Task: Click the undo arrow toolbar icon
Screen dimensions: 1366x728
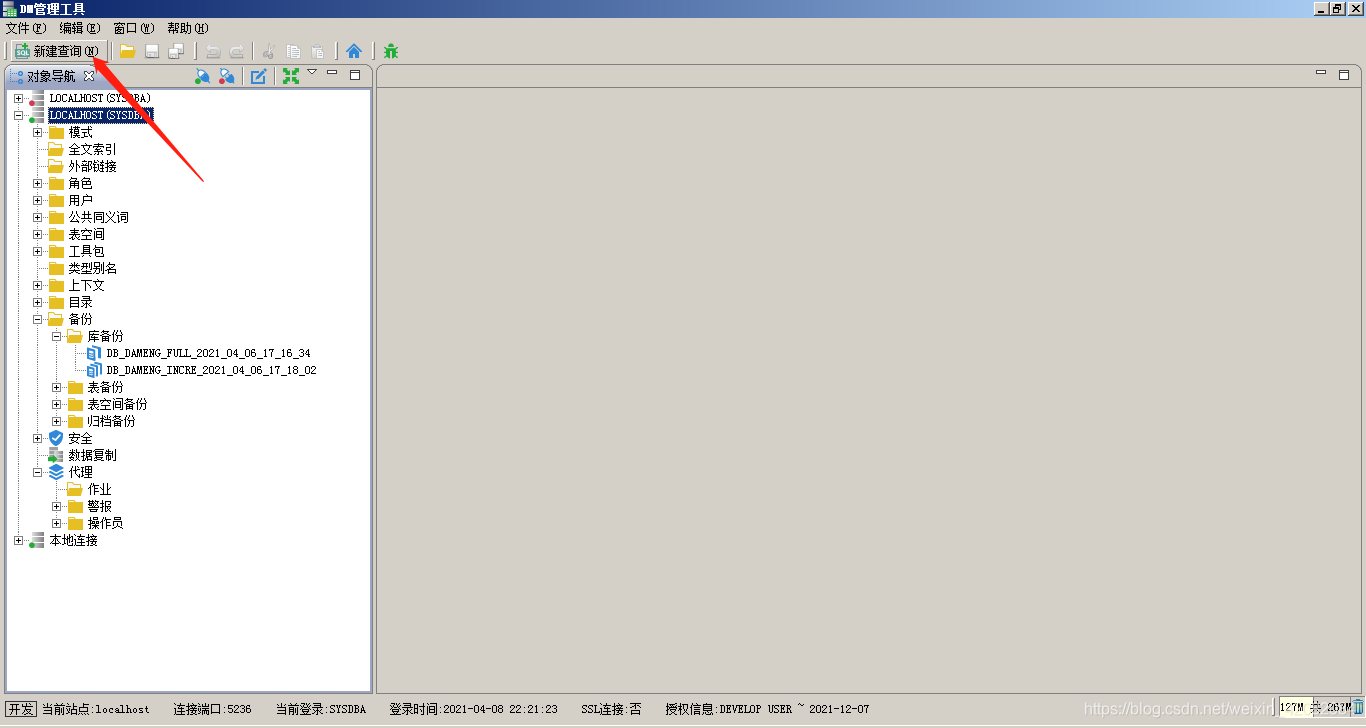Action: click(213, 51)
